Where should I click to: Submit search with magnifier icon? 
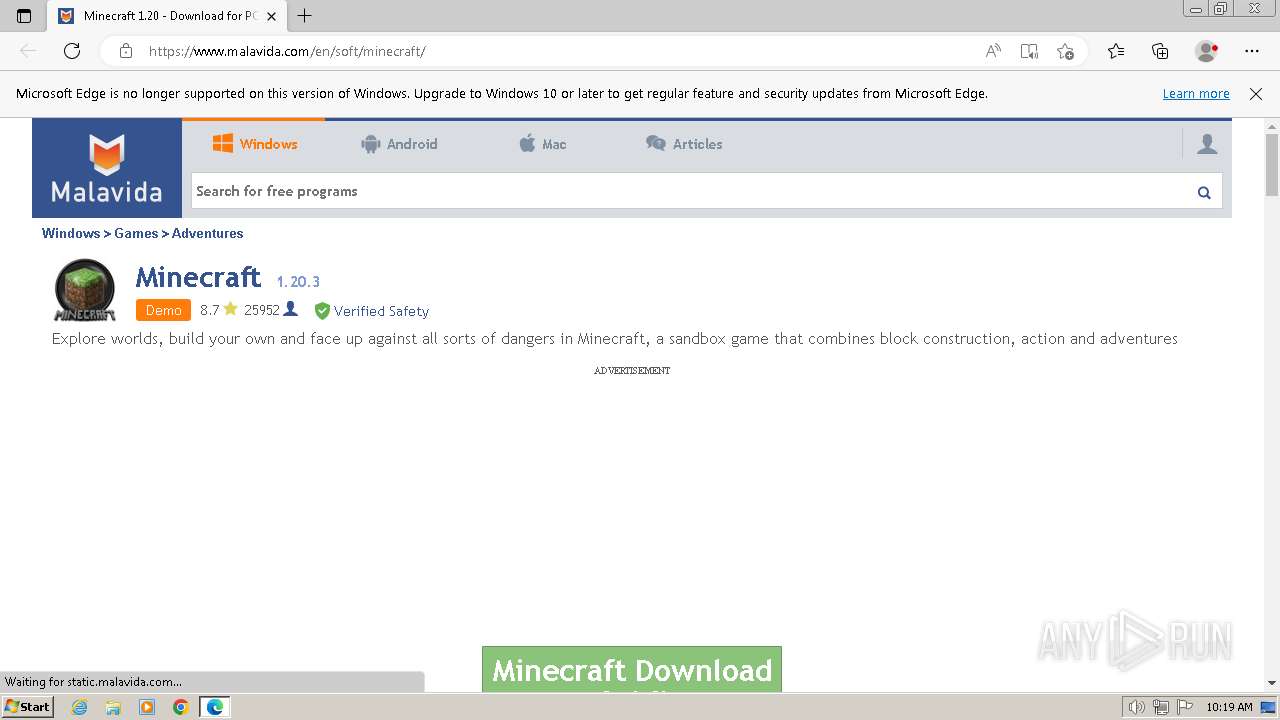[x=1204, y=192]
